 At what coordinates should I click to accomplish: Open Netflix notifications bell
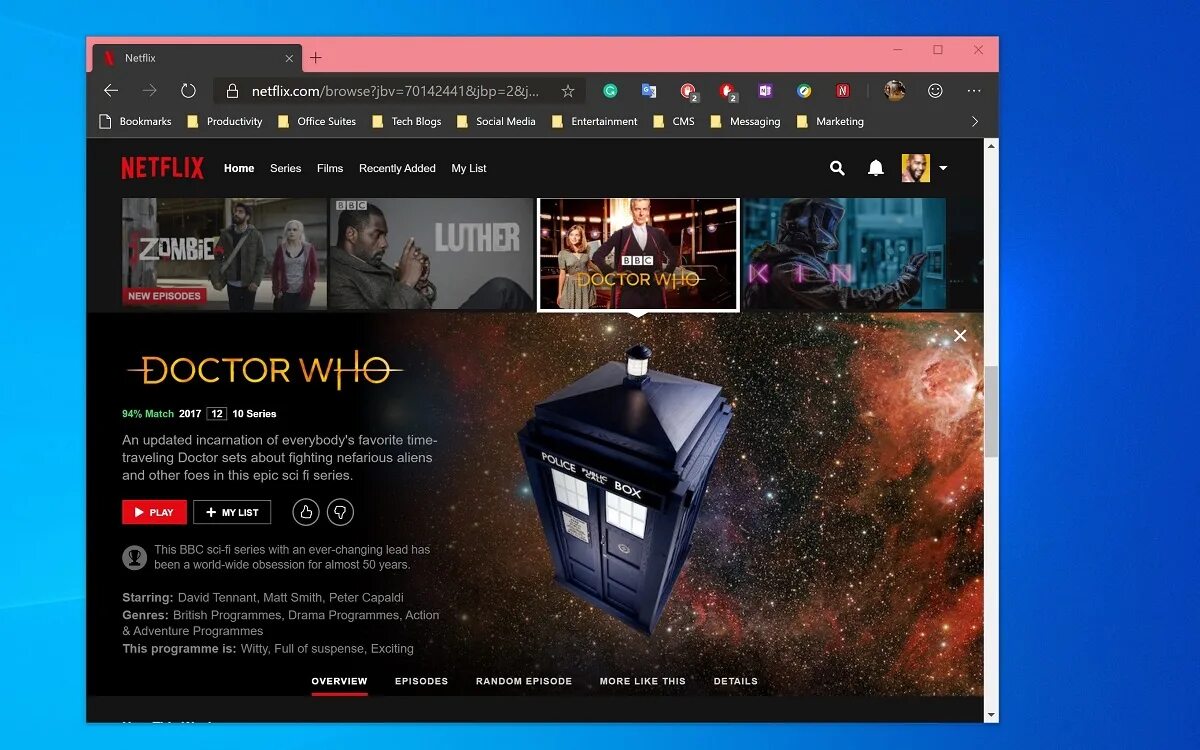876,168
